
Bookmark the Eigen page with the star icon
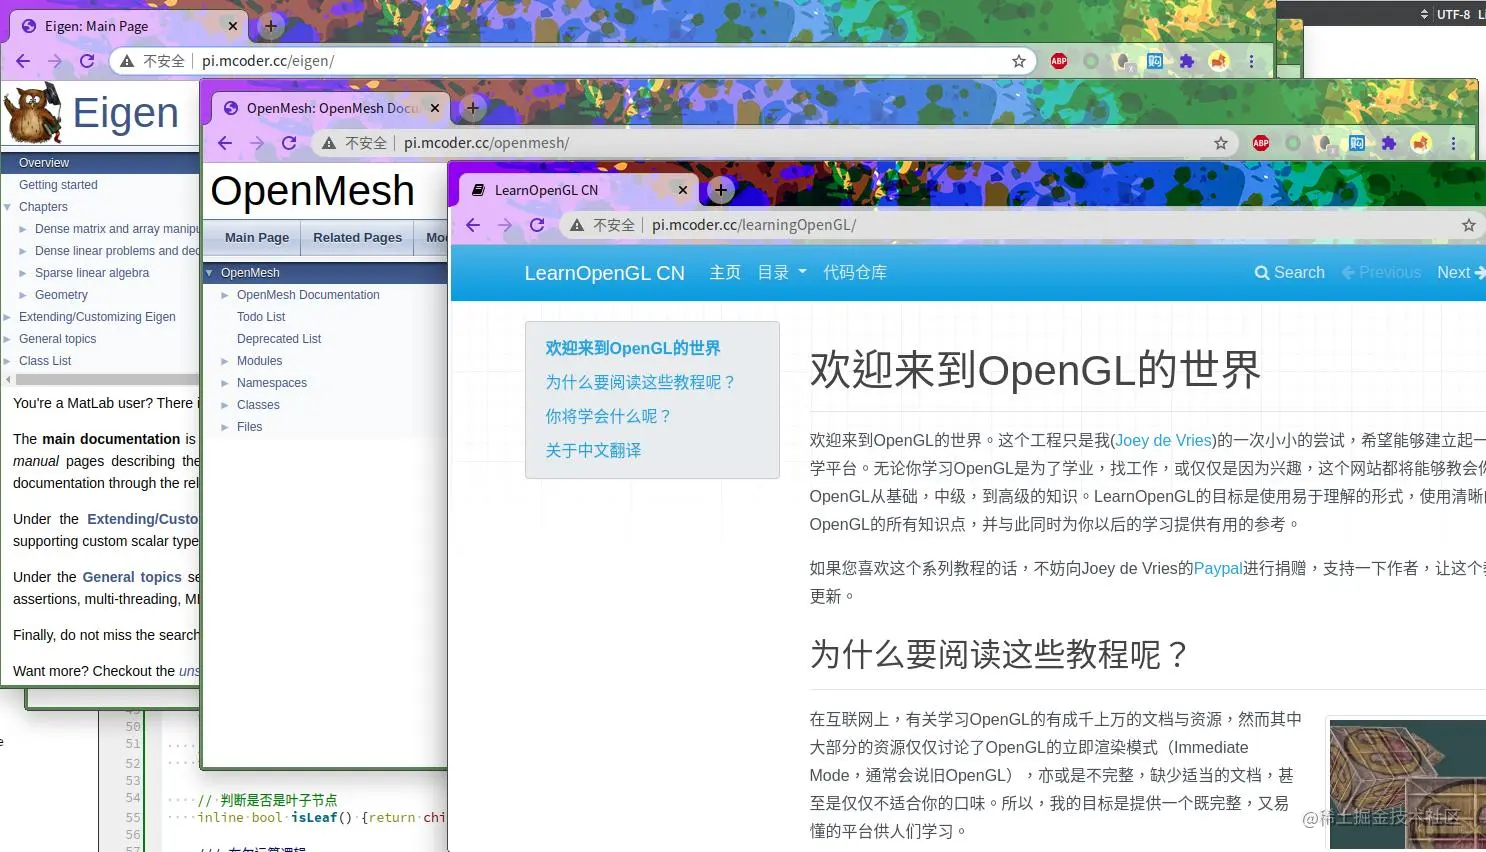point(1019,61)
